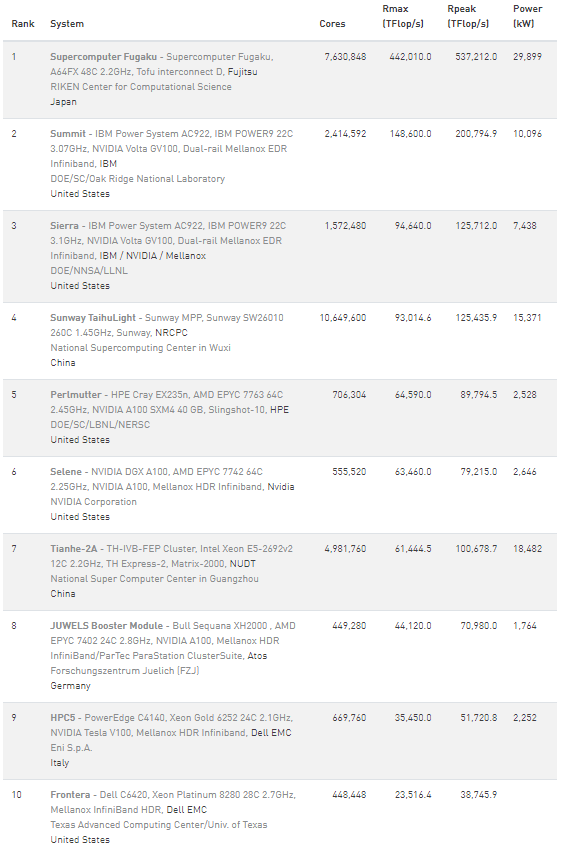Viewport: 563px width, 859px height.
Task: Click the Selene system link
Action: click(66, 472)
